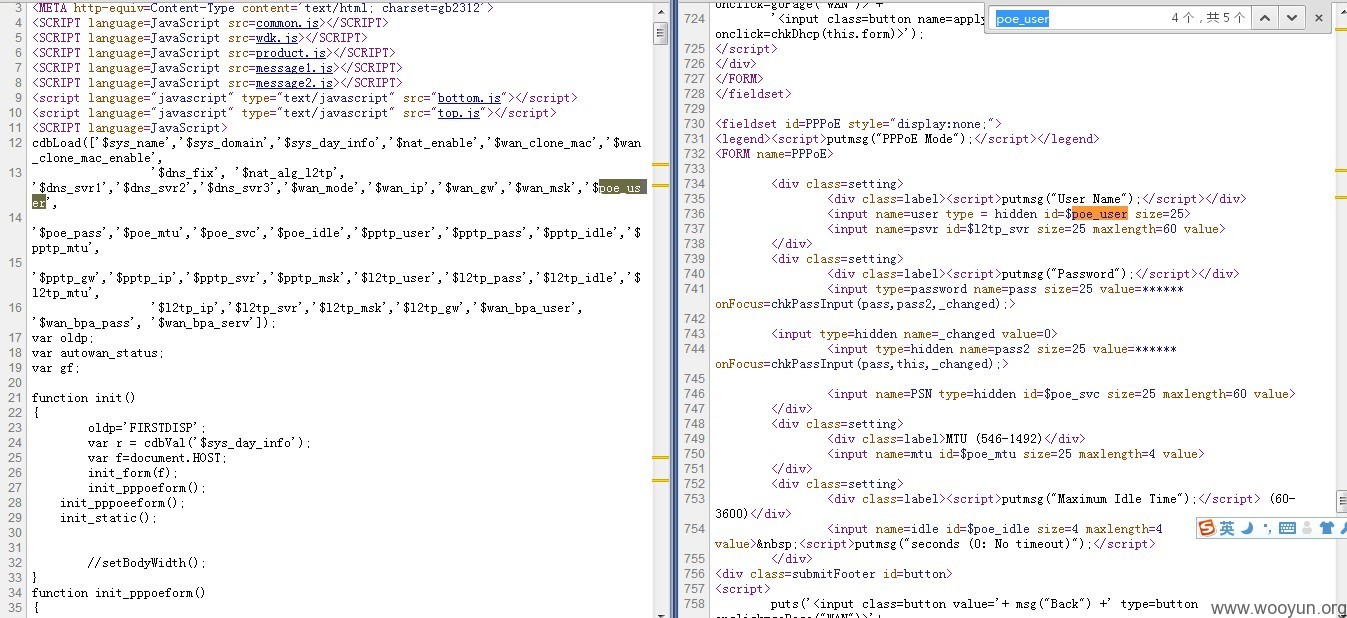Toggle the punctuation mode icon on IME bar
This screenshot has width=1347, height=618.
[x=1267, y=528]
